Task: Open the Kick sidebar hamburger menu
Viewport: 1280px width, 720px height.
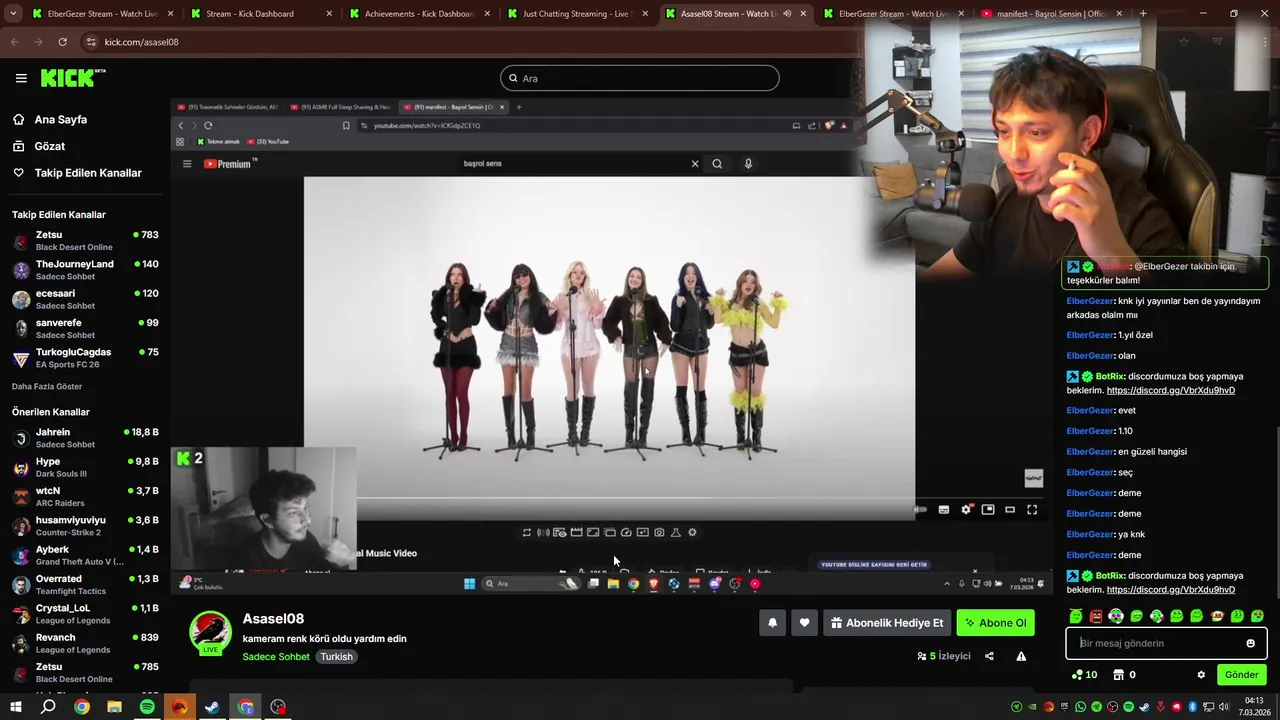Action: click(x=21, y=78)
